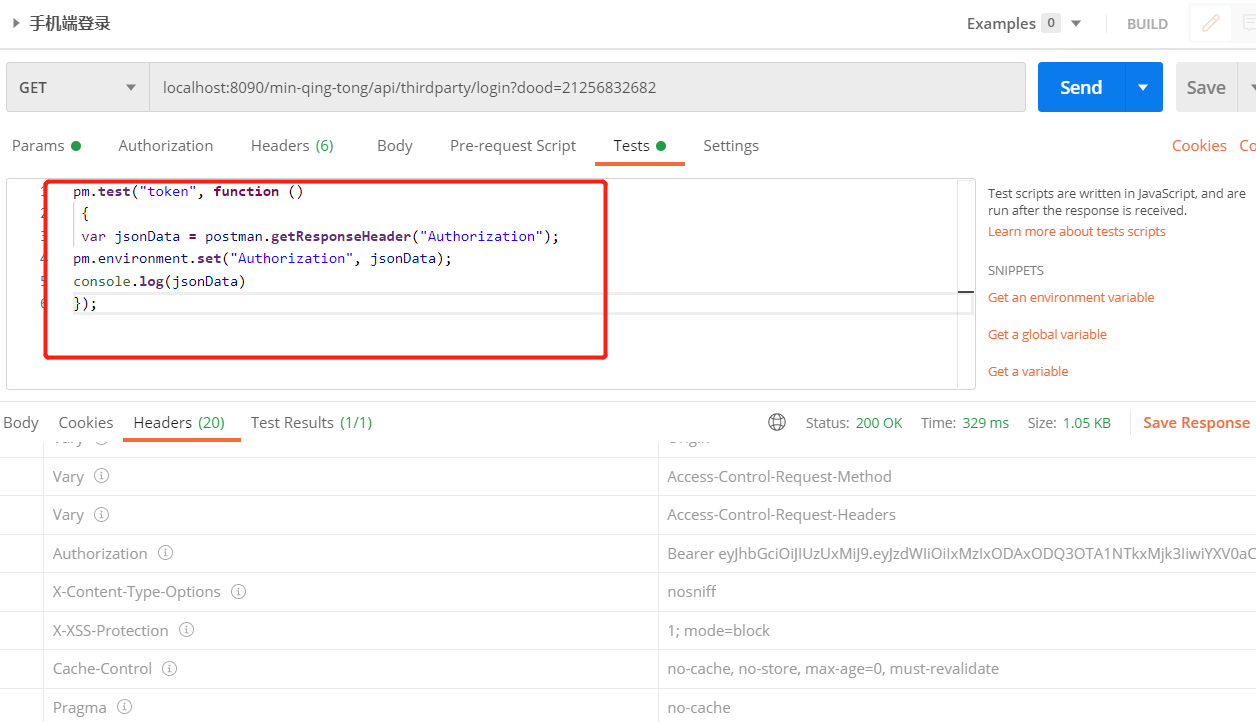The image size is (1256, 722).
Task: View info icon beside the Authorization header
Action: [166, 552]
